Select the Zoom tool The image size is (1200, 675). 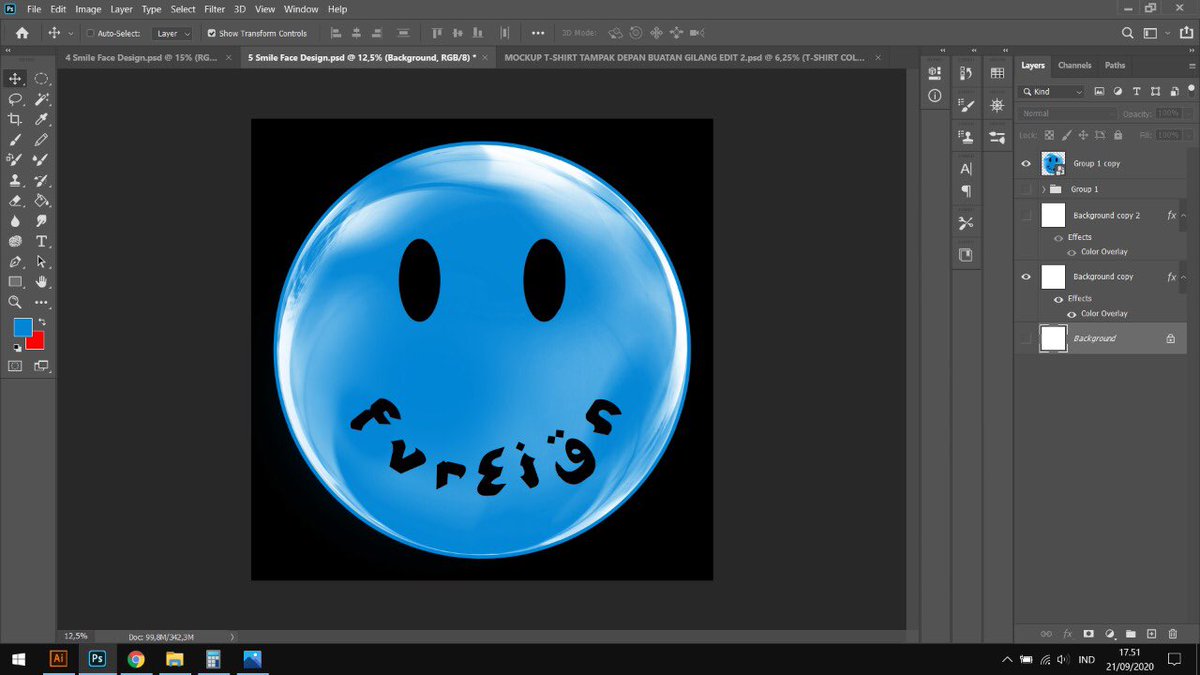[x=15, y=302]
